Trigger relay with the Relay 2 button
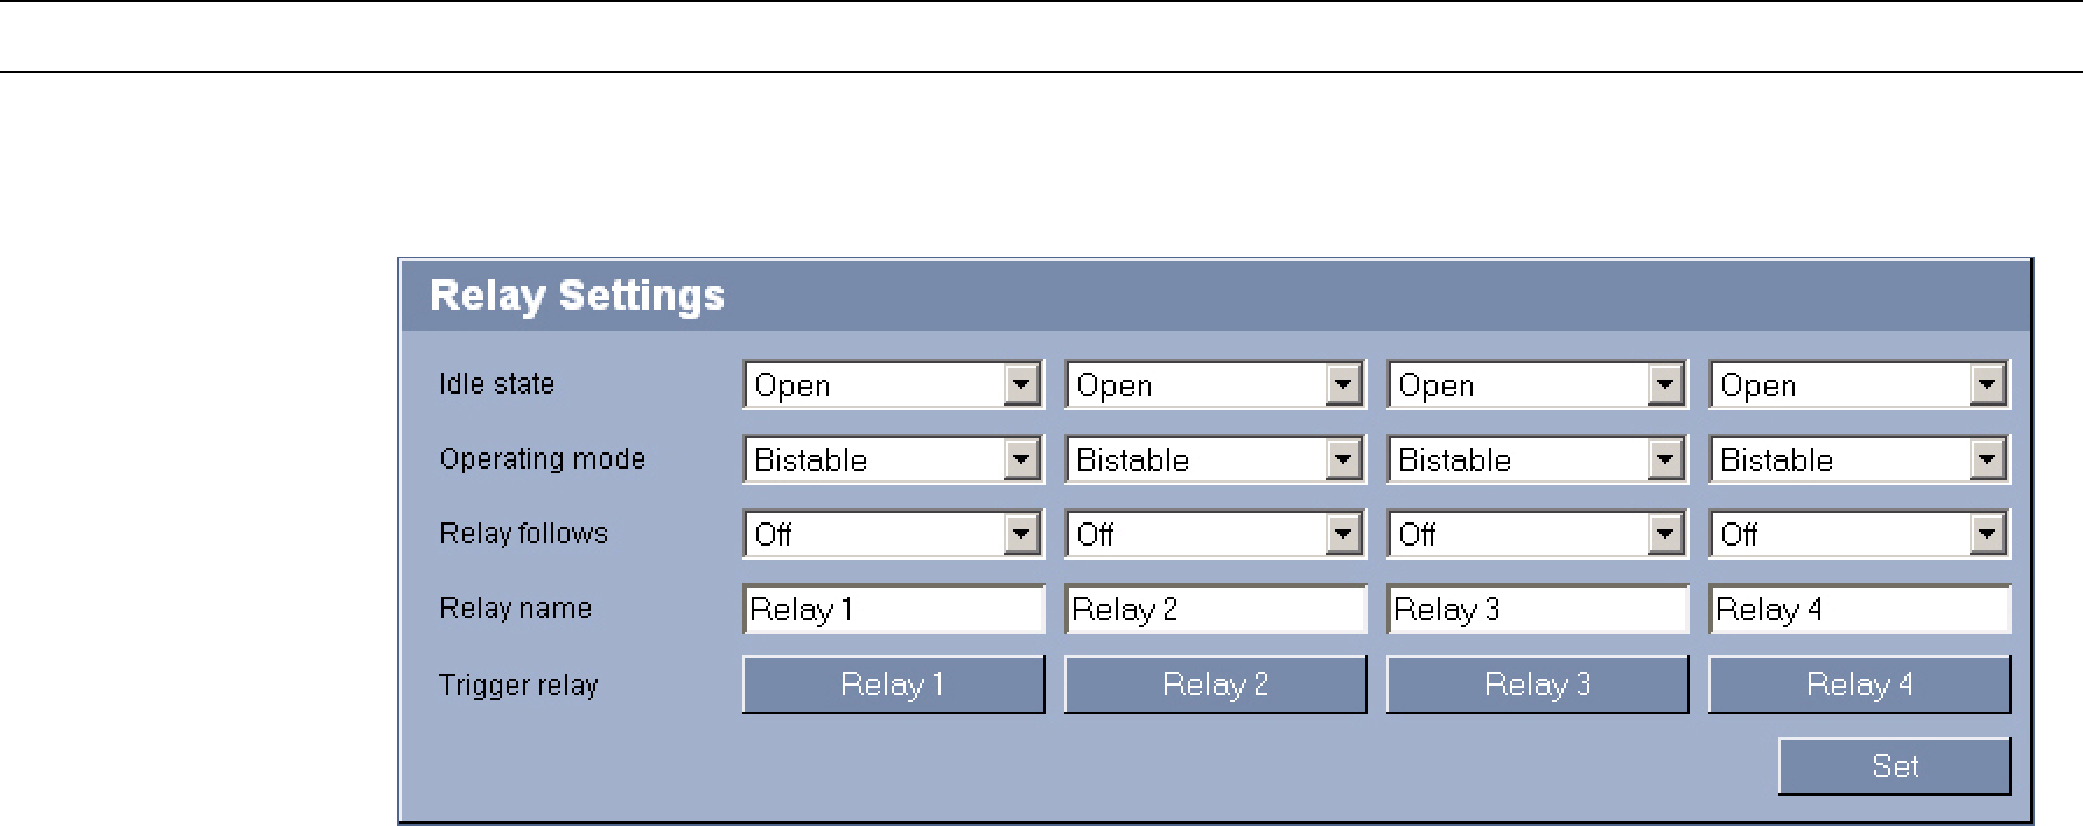The height and width of the screenshot is (826, 2083). pyautogui.click(x=1215, y=684)
